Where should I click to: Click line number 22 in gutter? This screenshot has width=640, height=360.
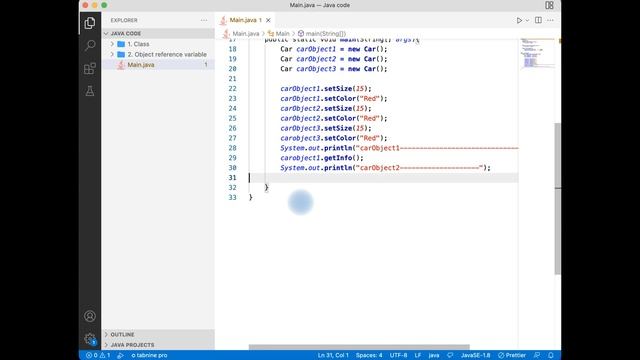[232, 89]
